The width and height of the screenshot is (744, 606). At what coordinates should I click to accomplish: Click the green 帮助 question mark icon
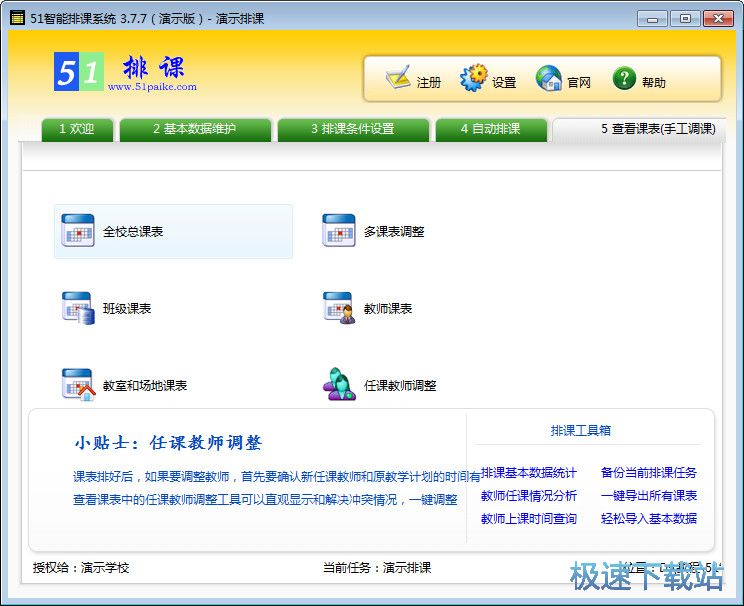coord(624,78)
